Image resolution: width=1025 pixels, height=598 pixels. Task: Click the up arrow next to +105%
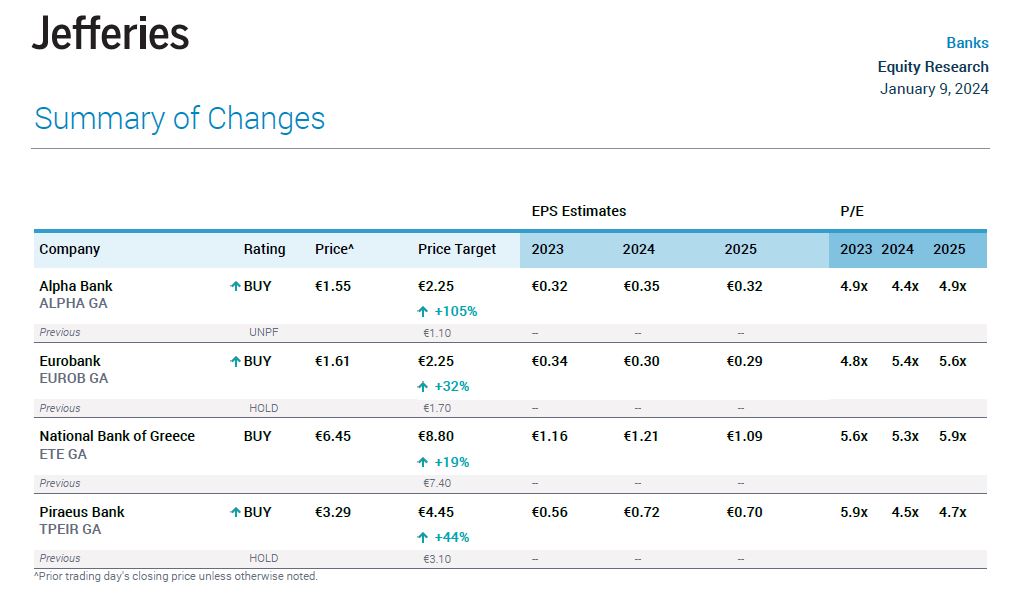coord(423,312)
